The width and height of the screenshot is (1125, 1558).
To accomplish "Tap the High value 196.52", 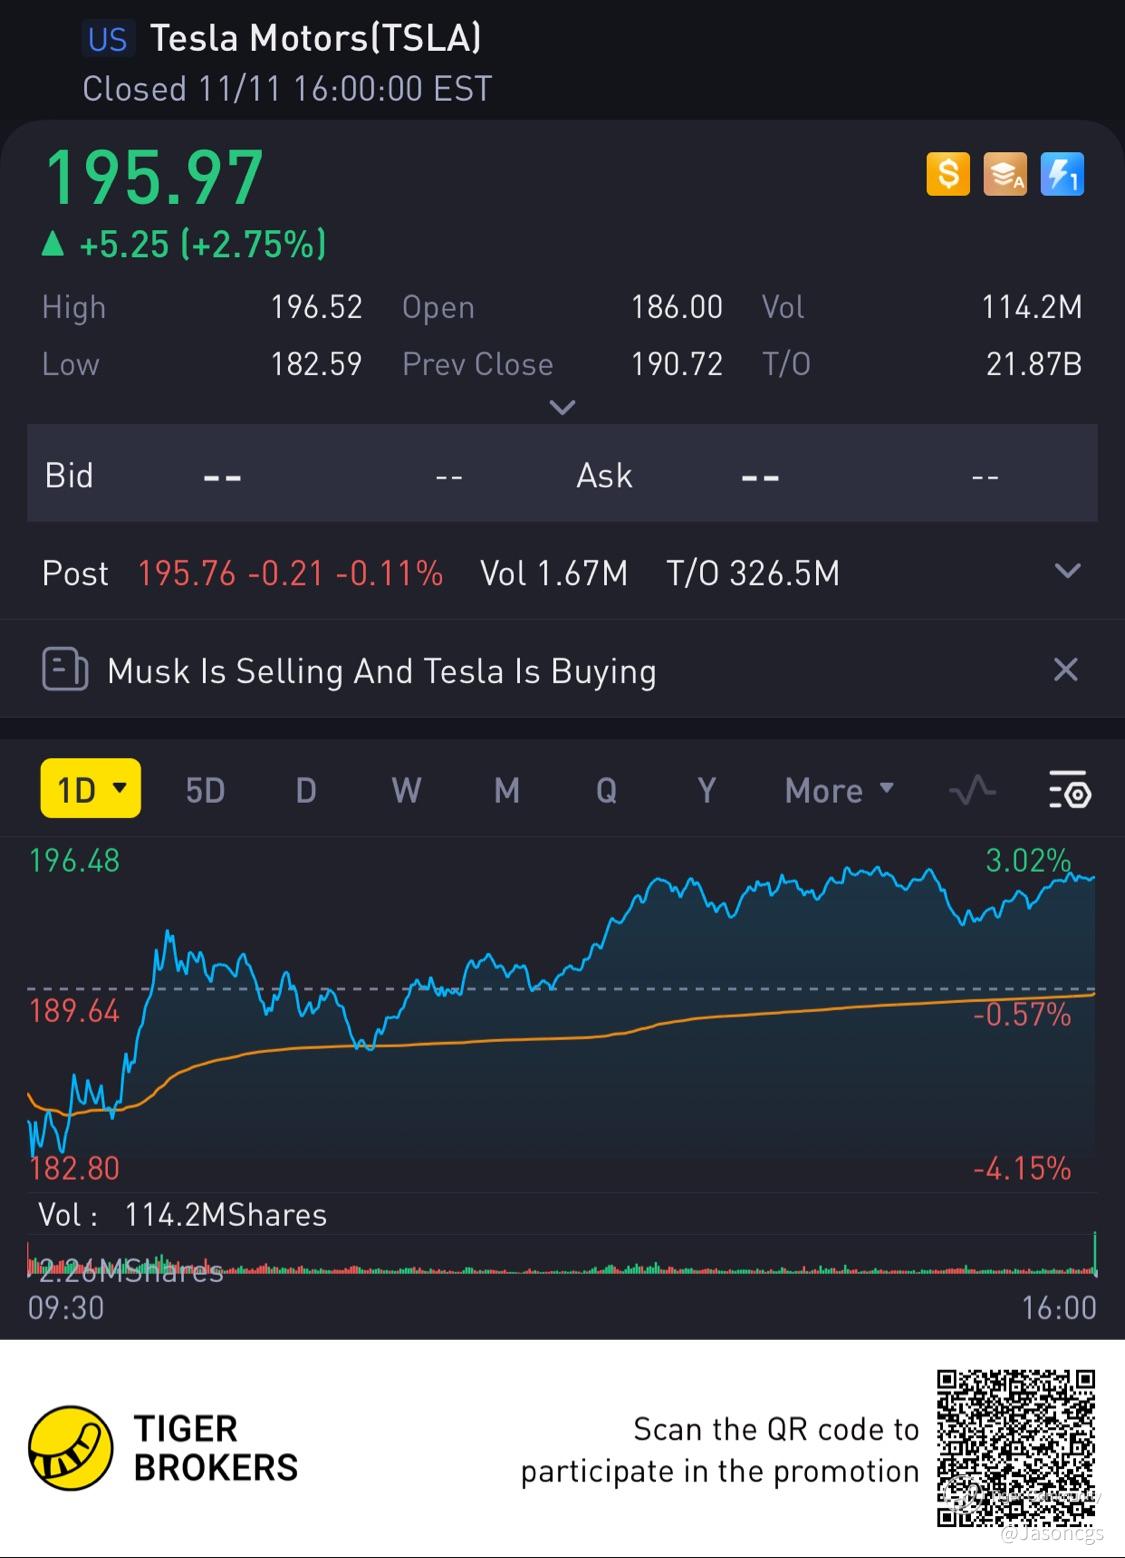I will pyautogui.click(x=316, y=307).
